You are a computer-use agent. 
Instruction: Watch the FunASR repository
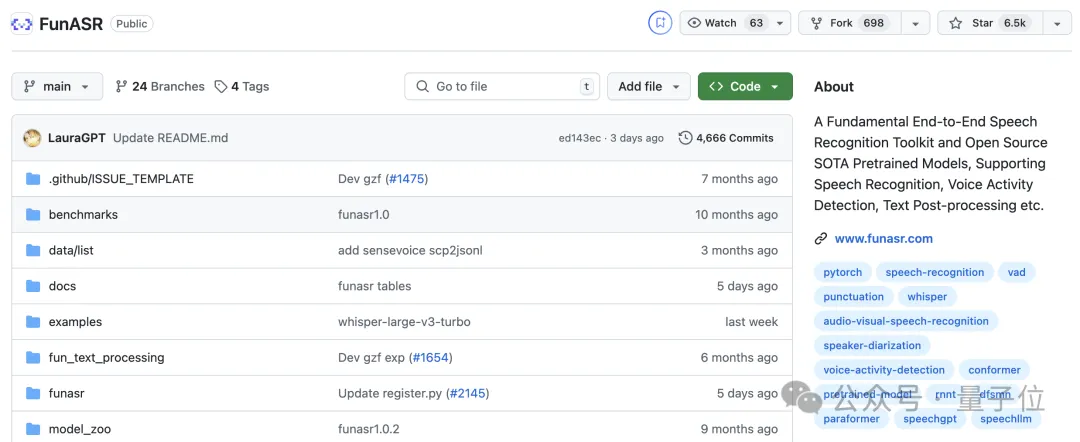pos(725,23)
